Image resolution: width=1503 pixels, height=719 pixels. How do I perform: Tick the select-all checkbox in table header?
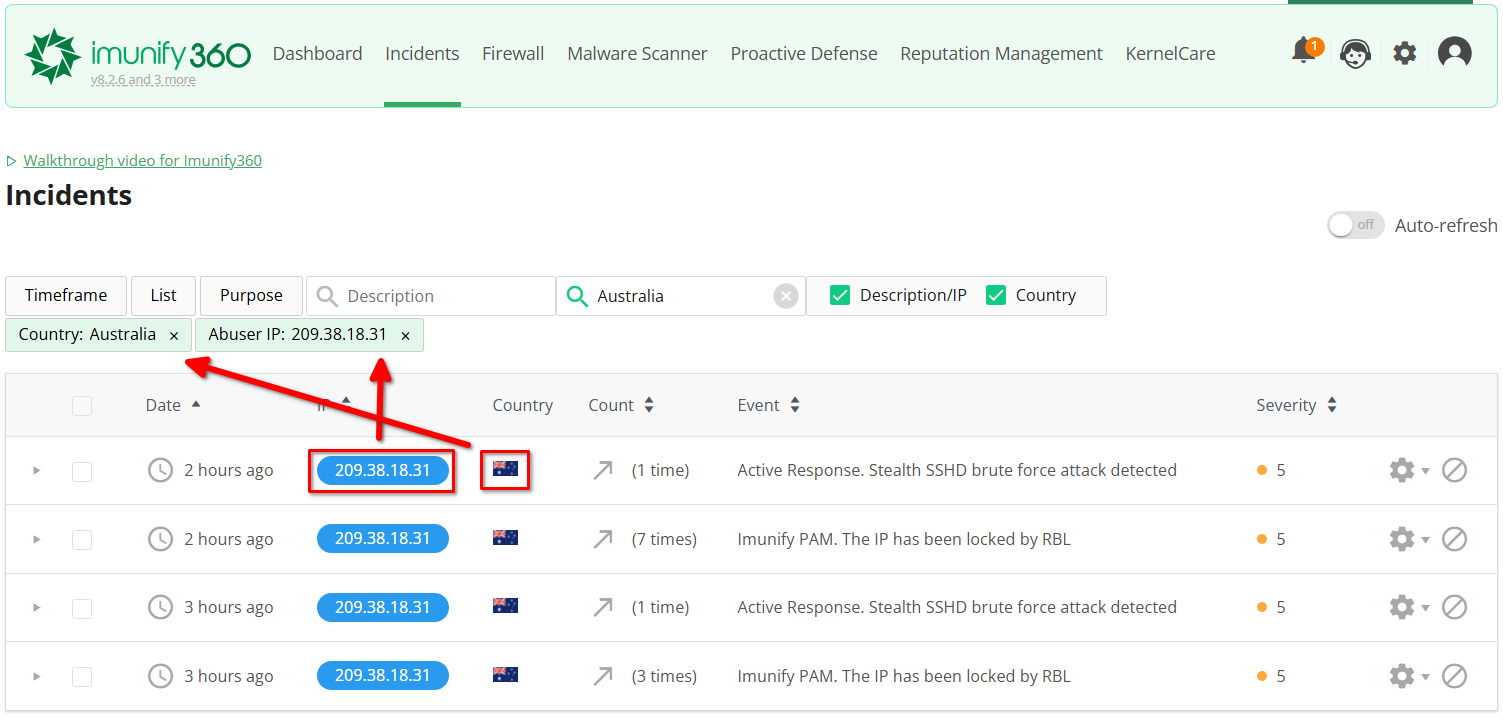pyautogui.click(x=82, y=405)
